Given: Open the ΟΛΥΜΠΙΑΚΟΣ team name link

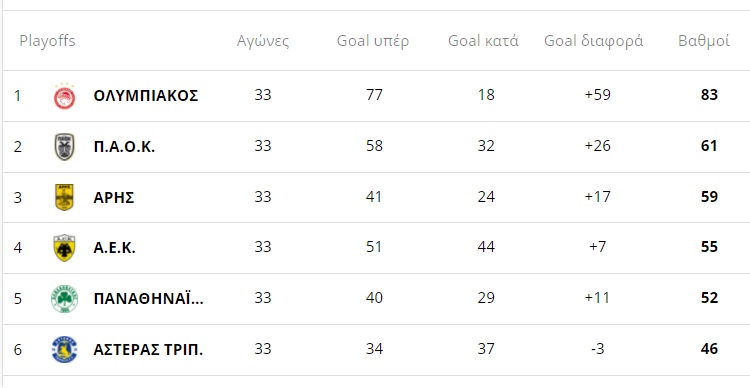Looking at the screenshot, I should pyautogui.click(x=146, y=96).
